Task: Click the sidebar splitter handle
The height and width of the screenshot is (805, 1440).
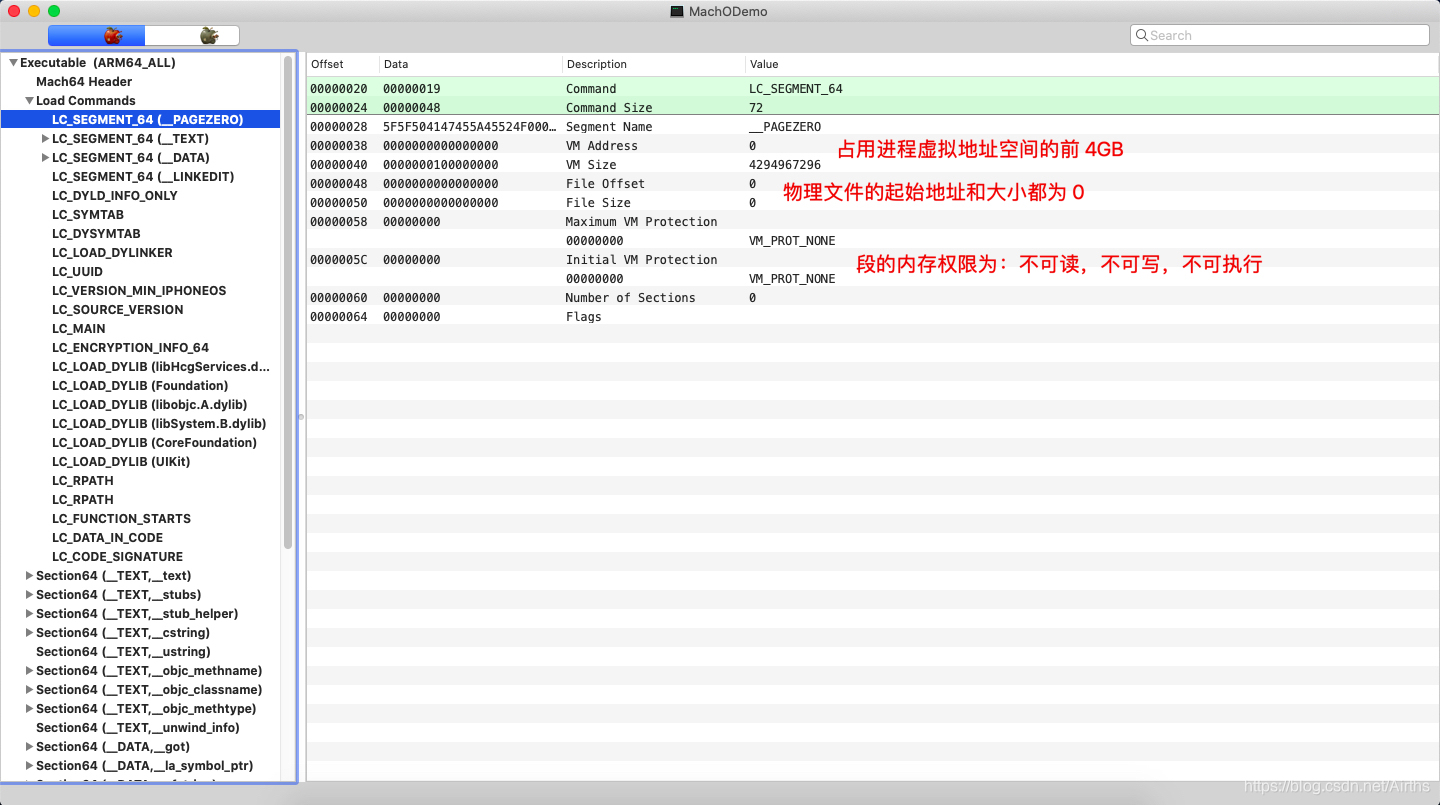Action: (301, 416)
